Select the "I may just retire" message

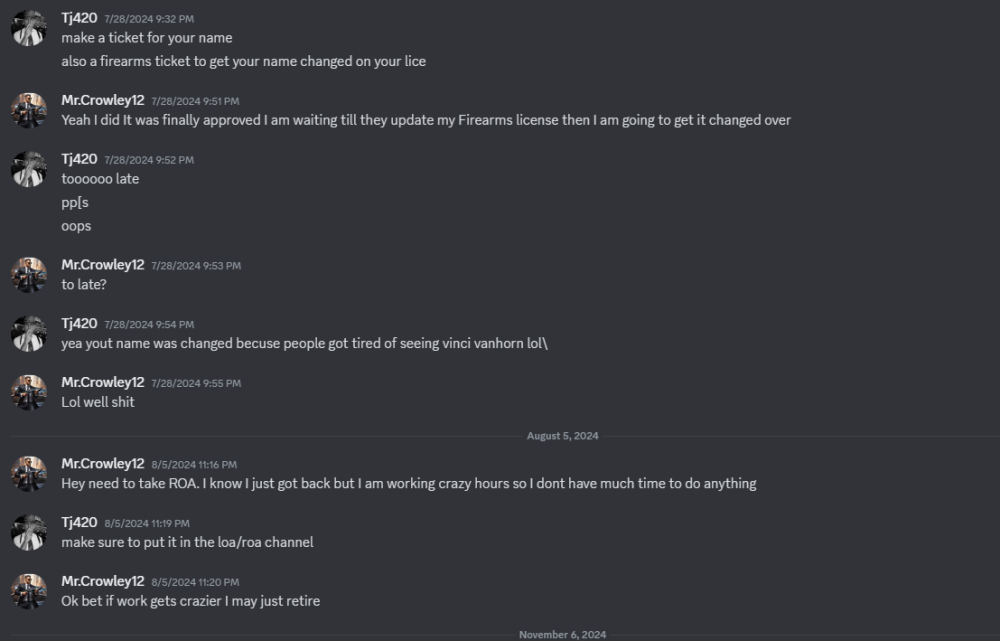click(191, 601)
